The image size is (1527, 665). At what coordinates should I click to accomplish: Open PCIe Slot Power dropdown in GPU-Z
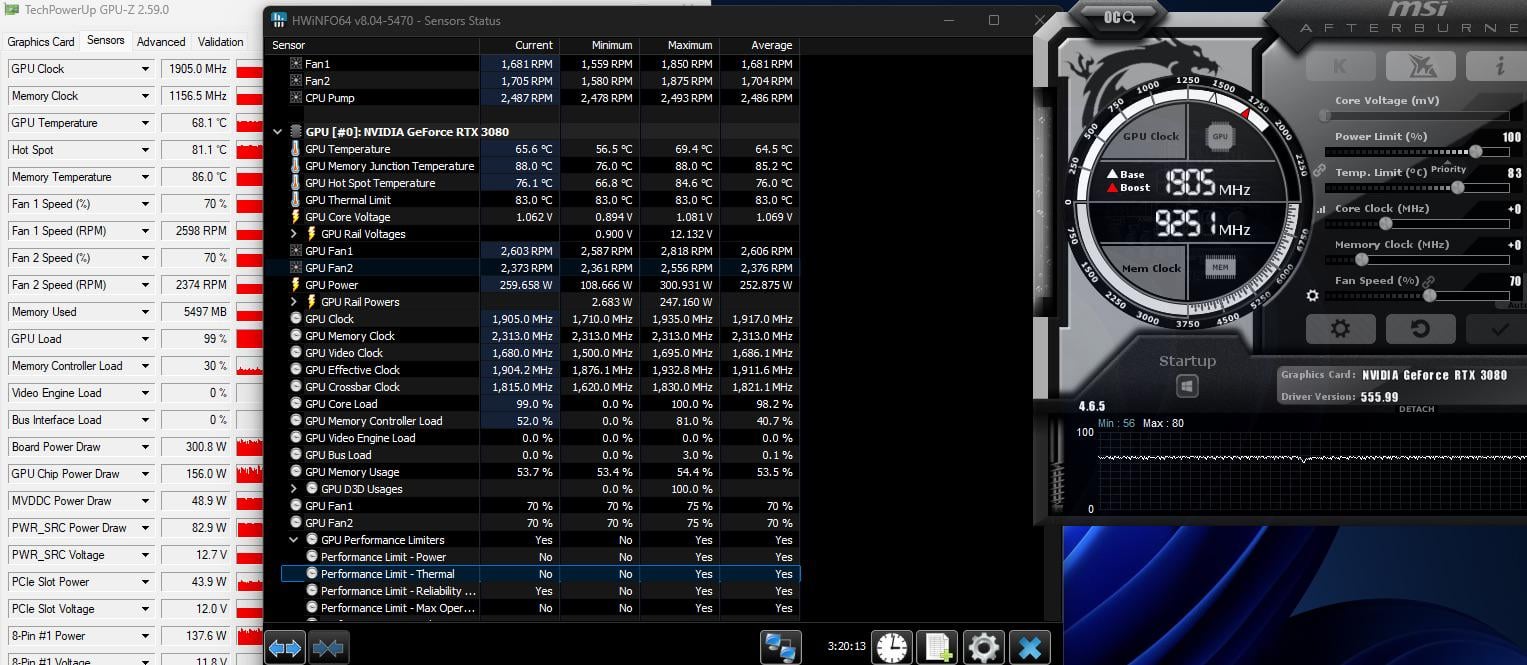click(145, 582)
